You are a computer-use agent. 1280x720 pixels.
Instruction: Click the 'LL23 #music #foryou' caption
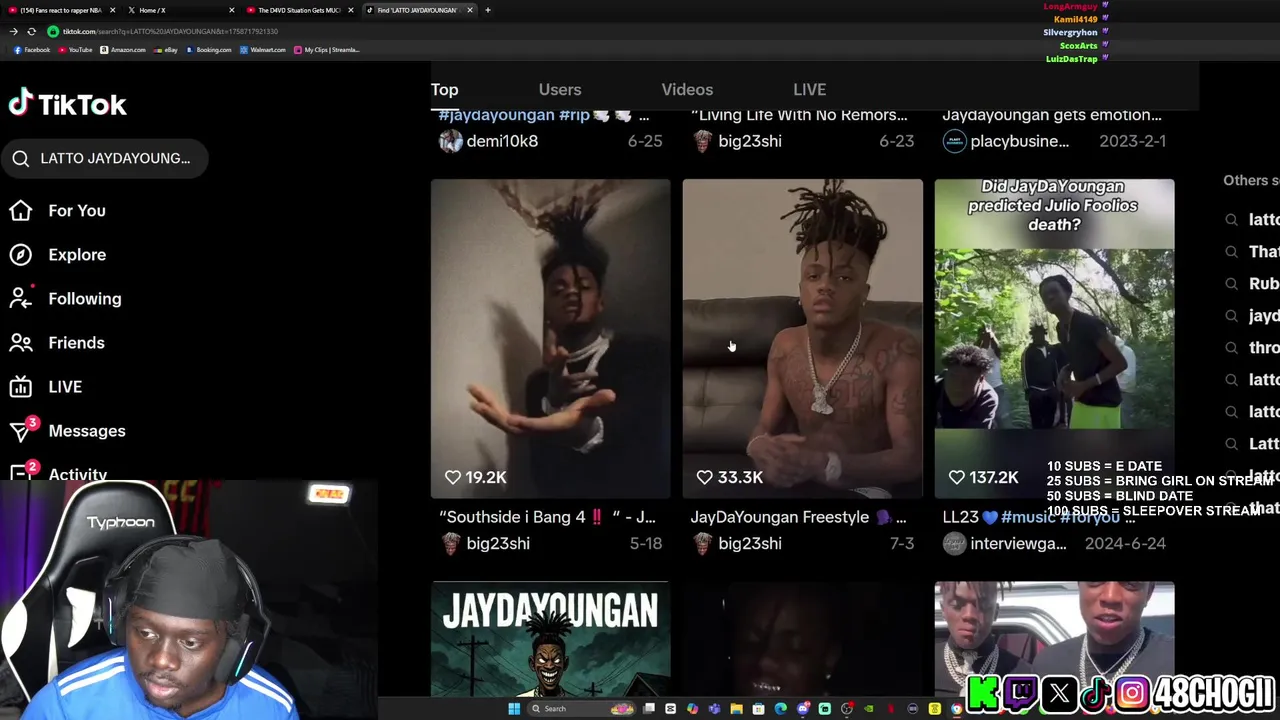click(1039, 517)
